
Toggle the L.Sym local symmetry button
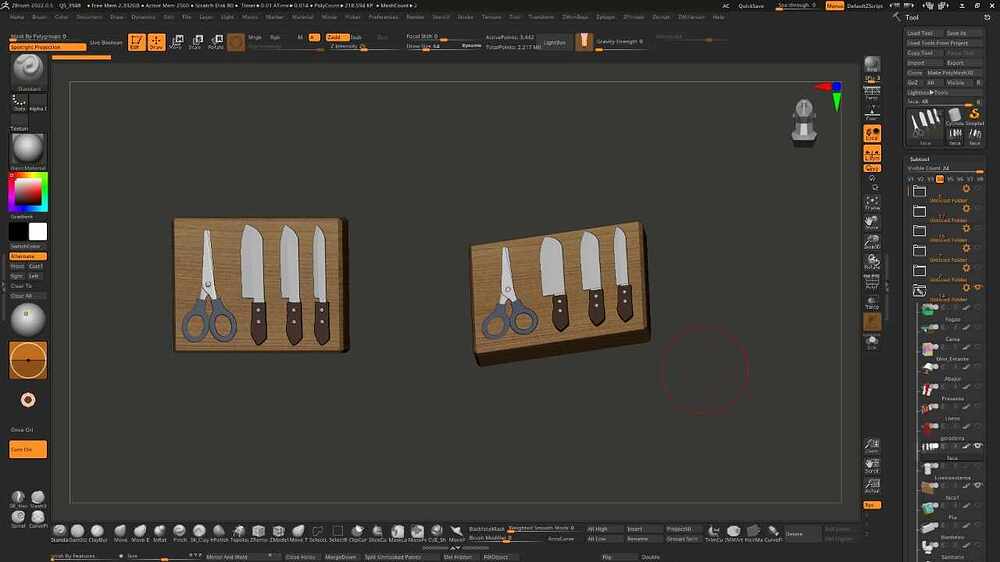click(x=872, y=153)
